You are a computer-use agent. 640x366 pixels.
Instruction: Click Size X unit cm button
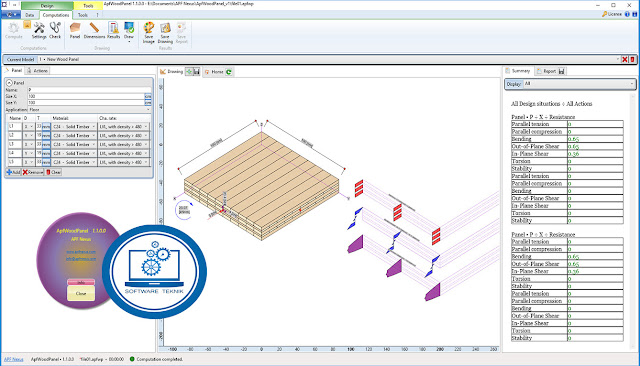148,96
